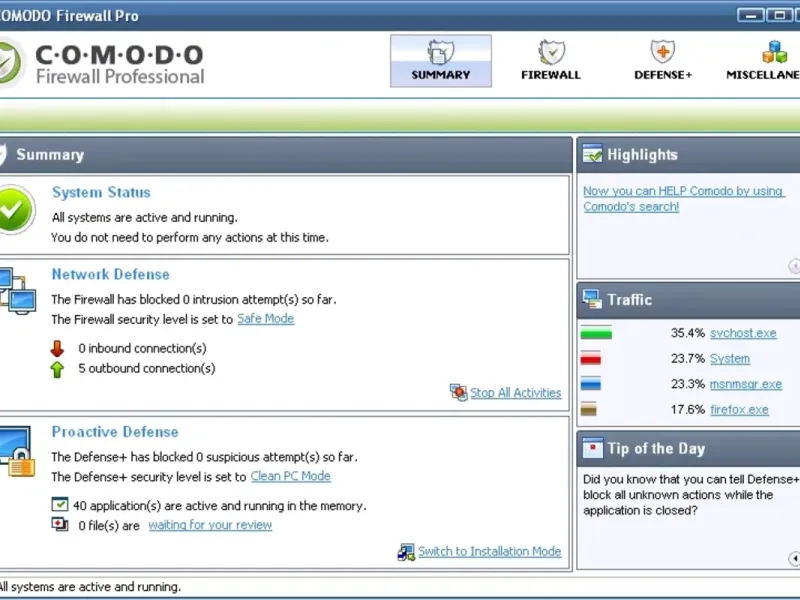Click the Firewall shield icon
Image resolution: width=800 pixels, height=600 pixels.
click(x=552, y=52)
